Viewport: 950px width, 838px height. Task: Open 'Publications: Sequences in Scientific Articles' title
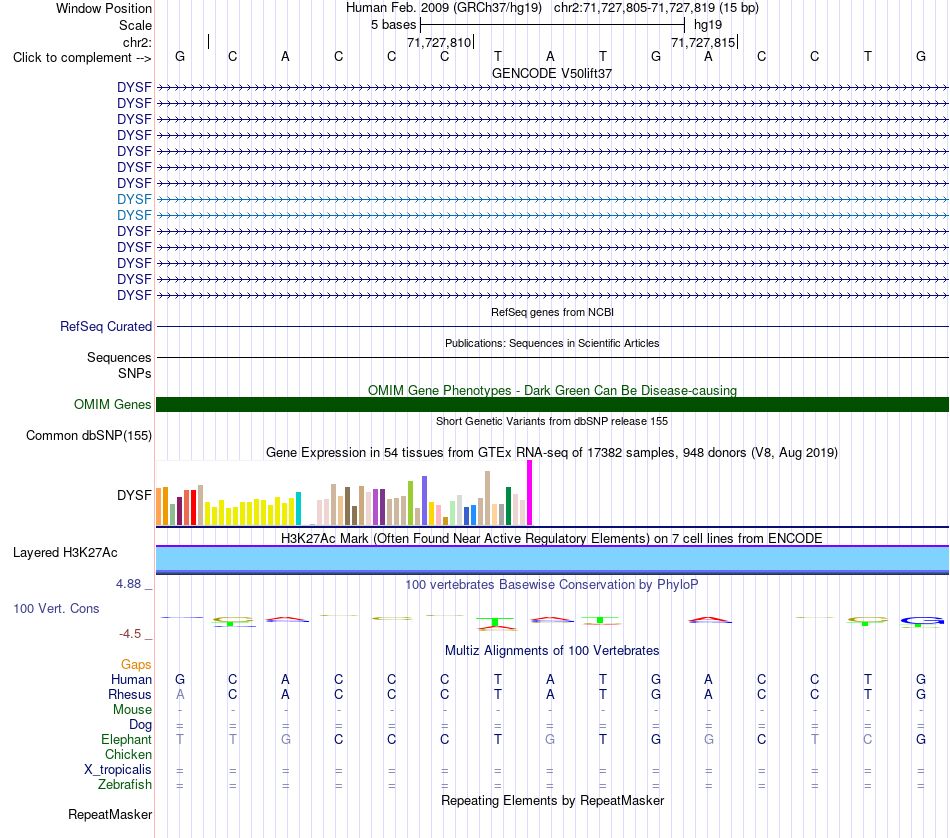(552, 343)
